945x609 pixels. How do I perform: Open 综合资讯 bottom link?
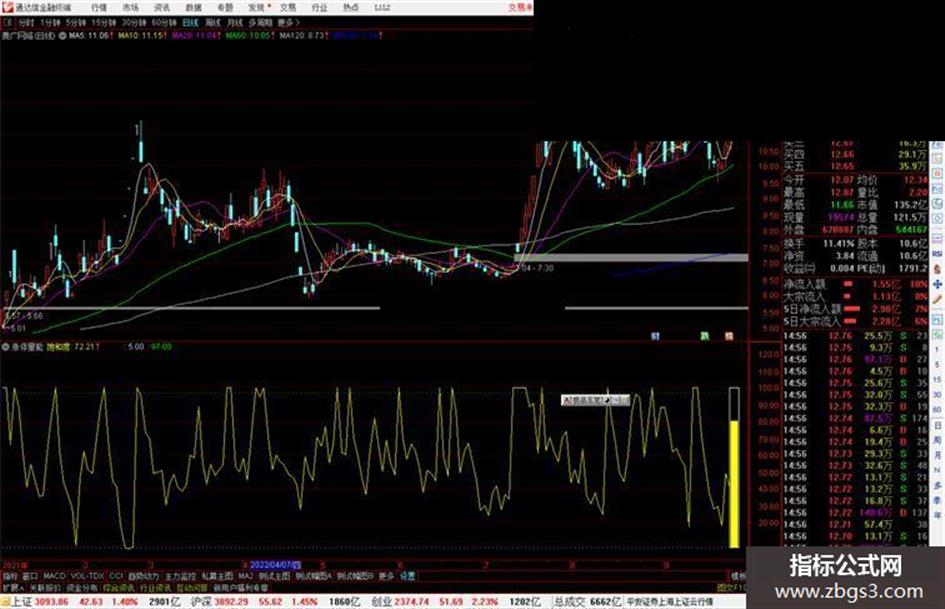(x=119, y=587)
